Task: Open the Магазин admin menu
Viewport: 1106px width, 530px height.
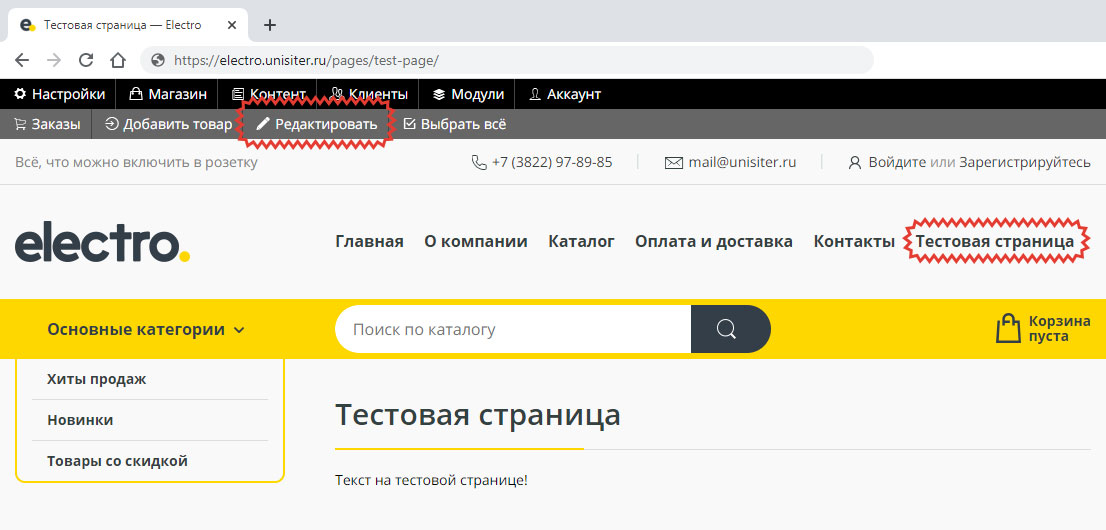Action: tap(168, 94)
